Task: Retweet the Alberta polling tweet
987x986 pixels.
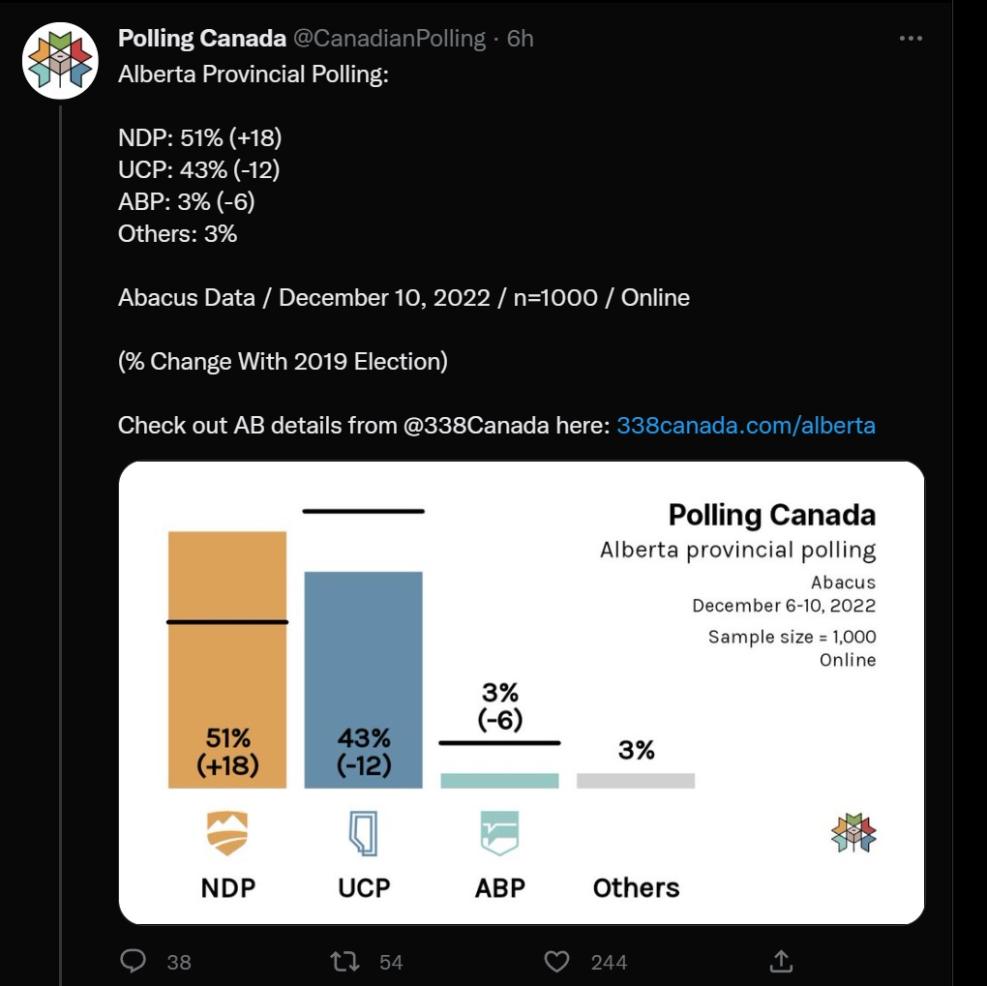Action: click(344, 961)
